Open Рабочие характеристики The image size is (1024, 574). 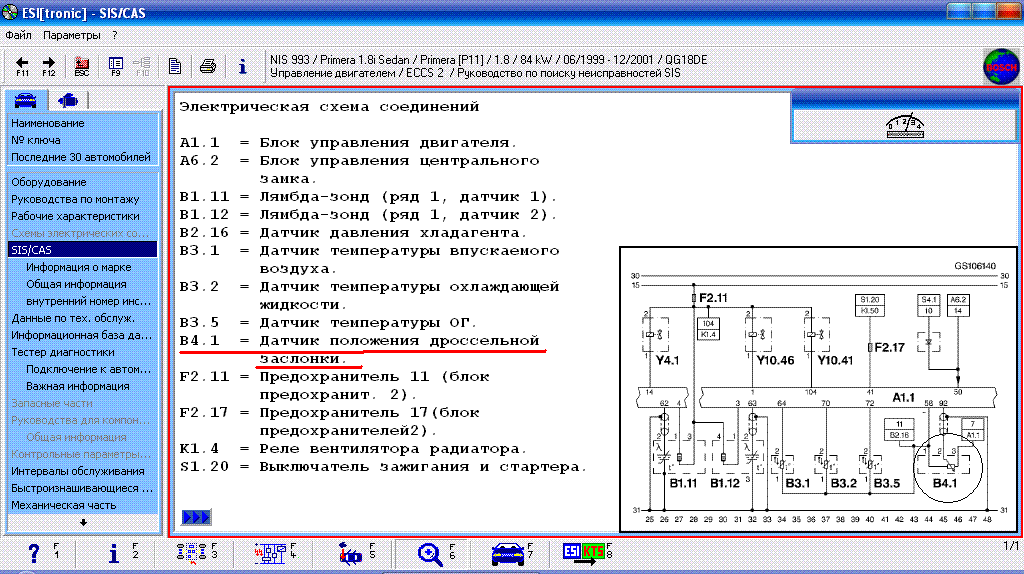[x=75, y=215]
